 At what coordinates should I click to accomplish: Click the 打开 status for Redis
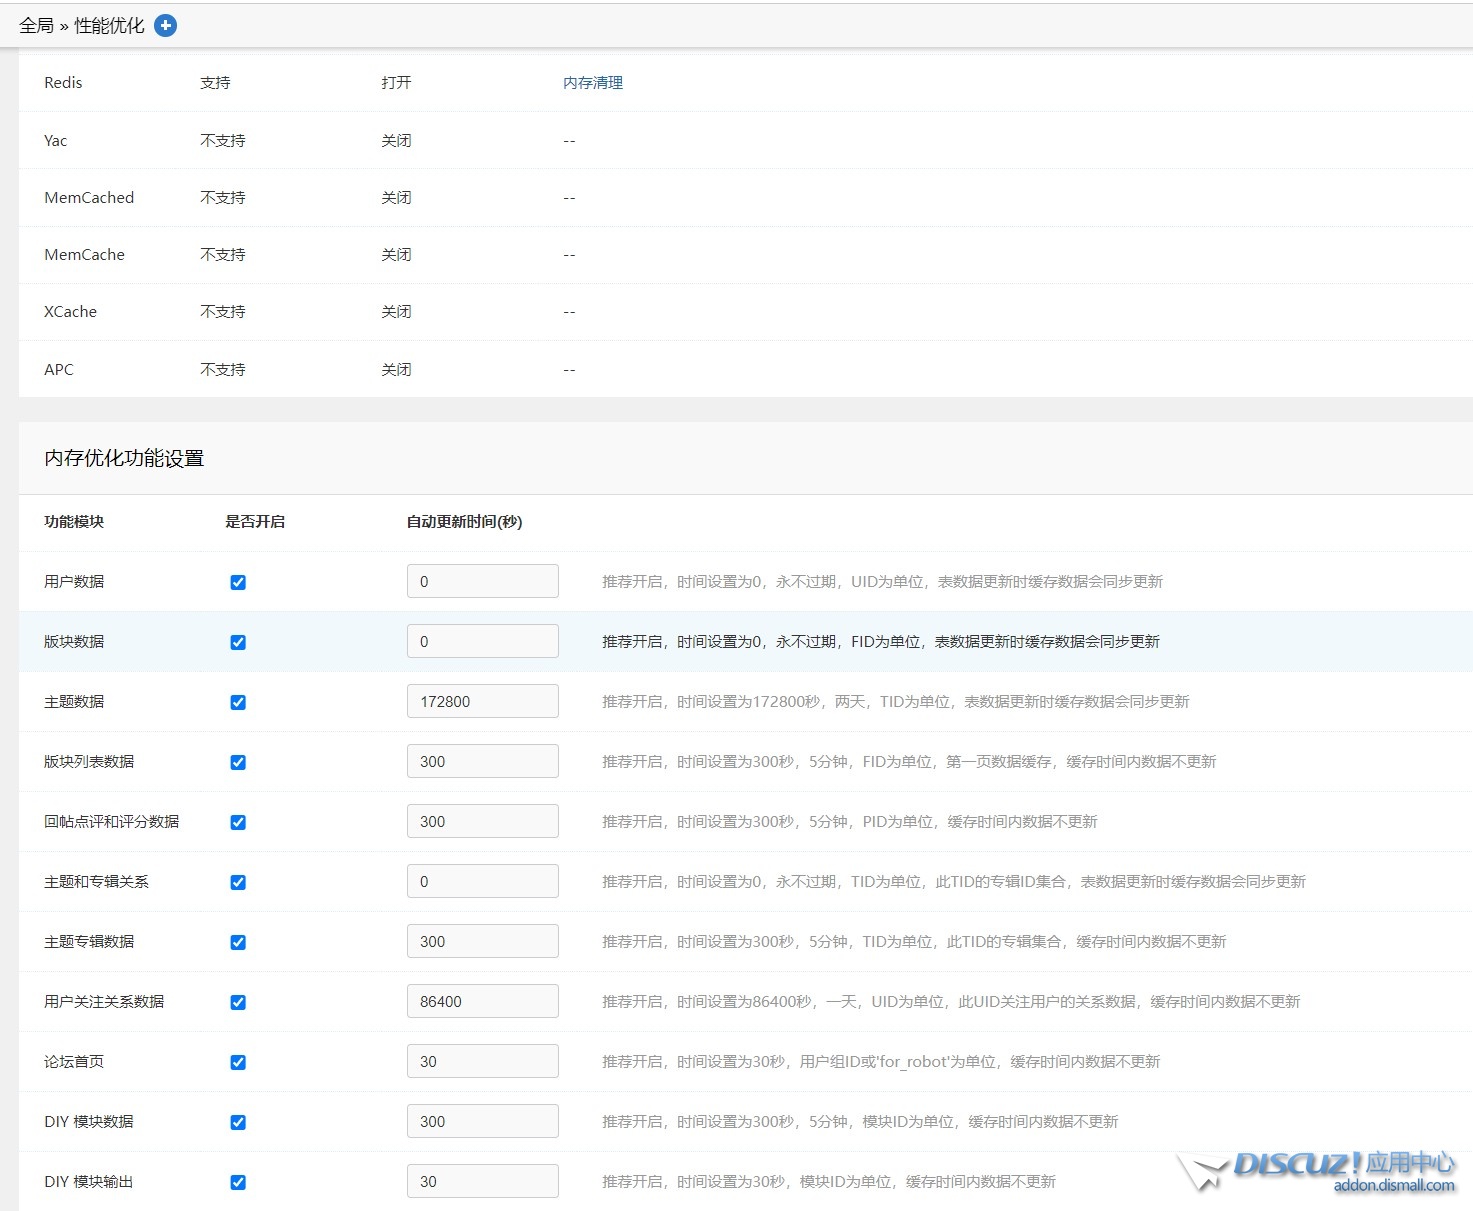(396, 83)
